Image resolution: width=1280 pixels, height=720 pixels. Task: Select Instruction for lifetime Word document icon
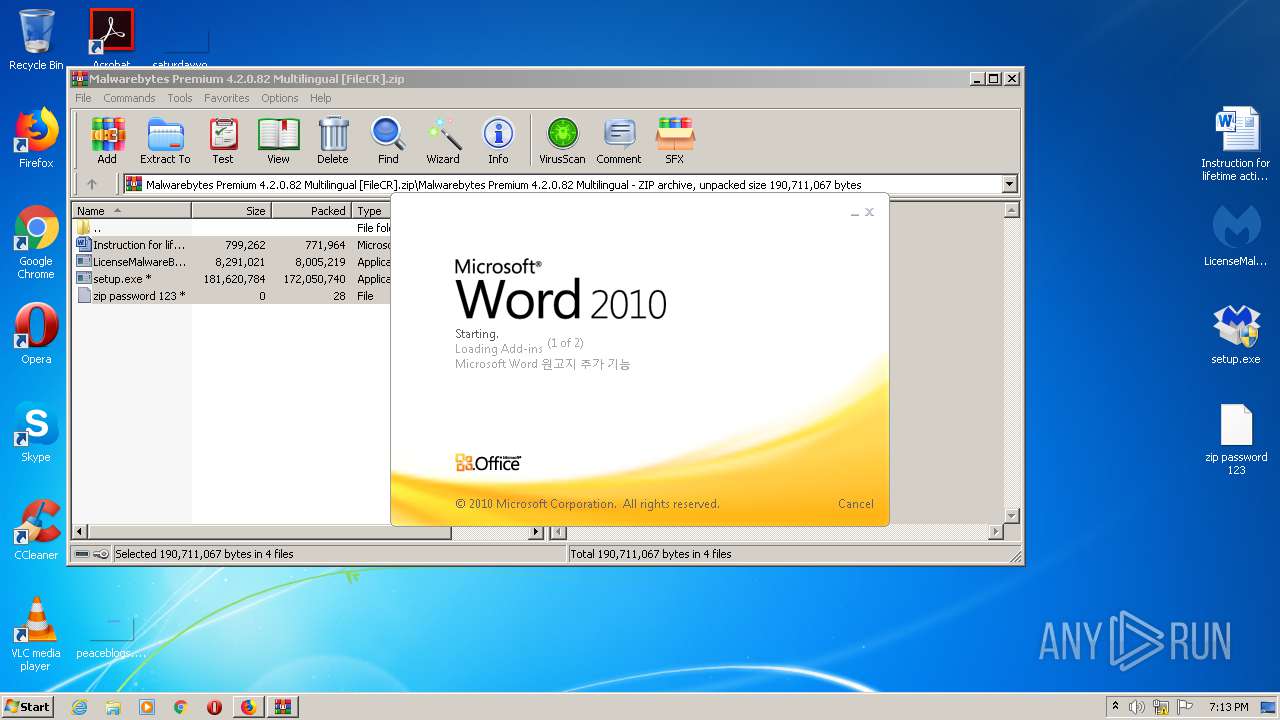(x=1236, y=144)
